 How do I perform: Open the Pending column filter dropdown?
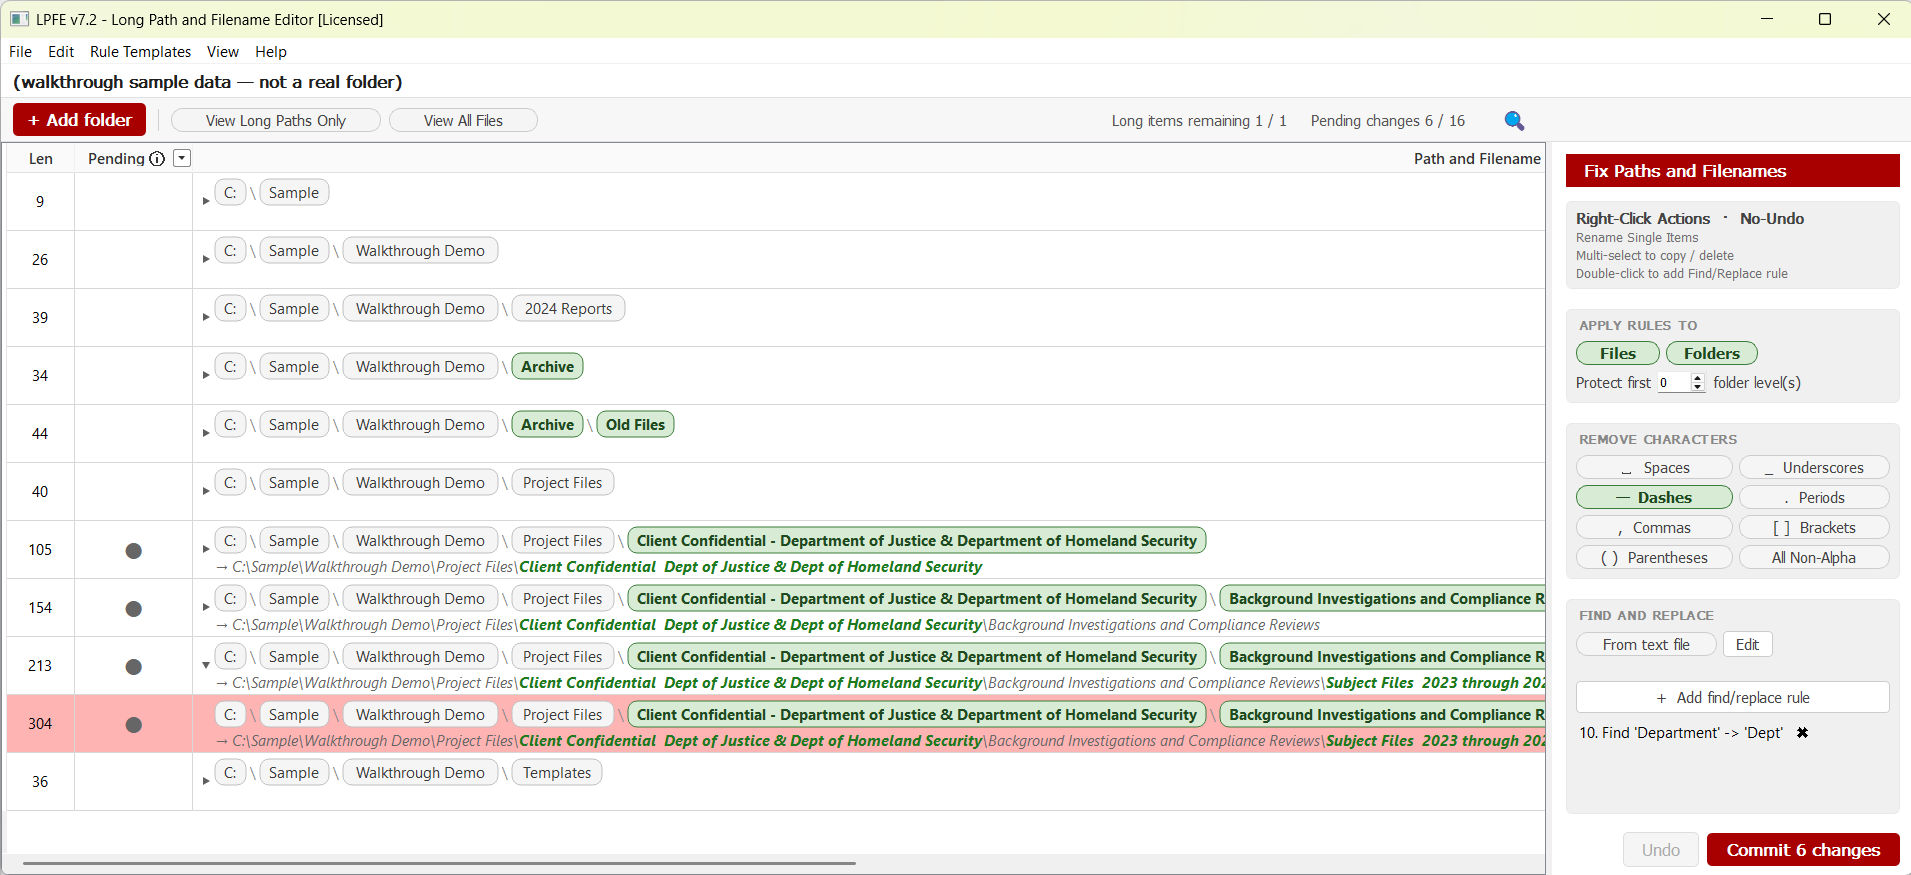pos(182,158)
